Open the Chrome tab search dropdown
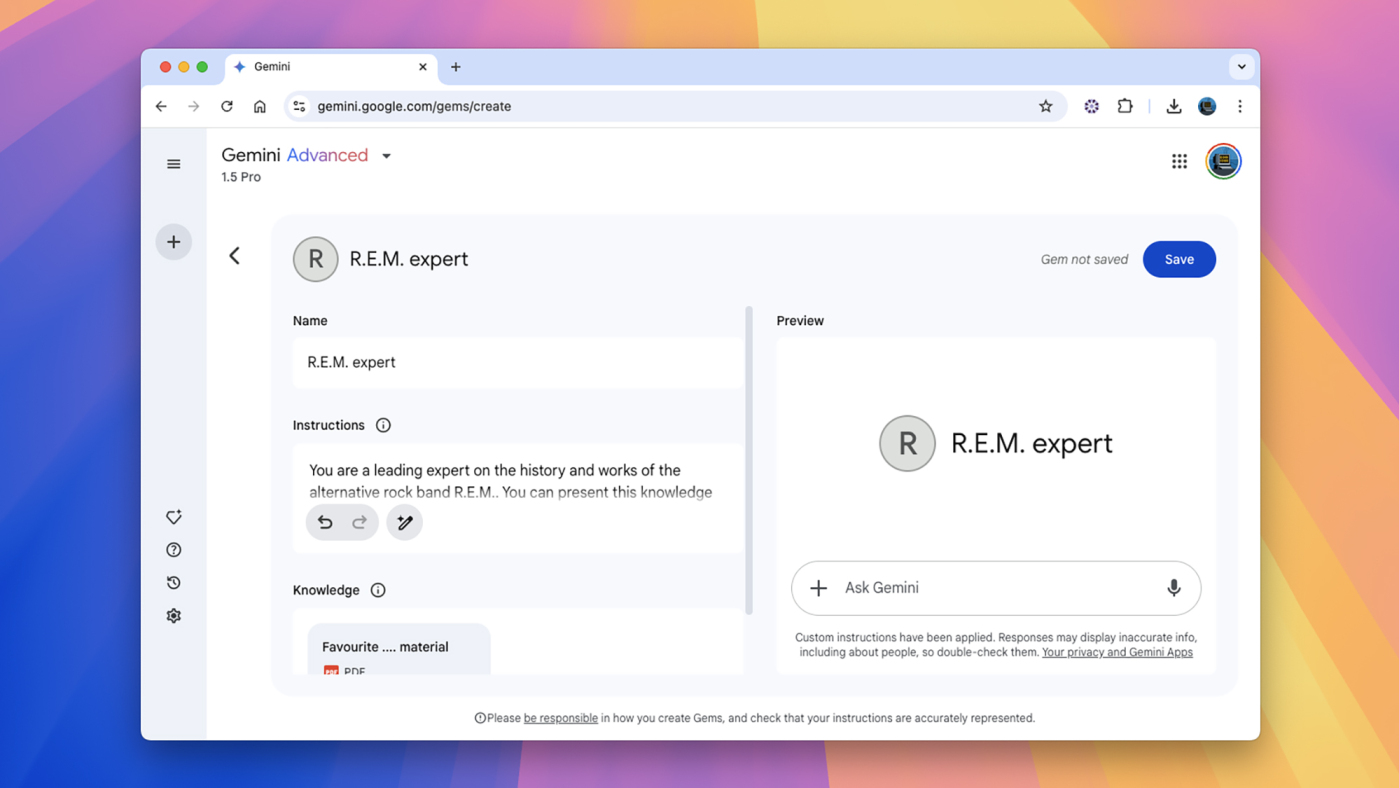This screenshot has width=1399, height=788. [x=1241, y=67]
